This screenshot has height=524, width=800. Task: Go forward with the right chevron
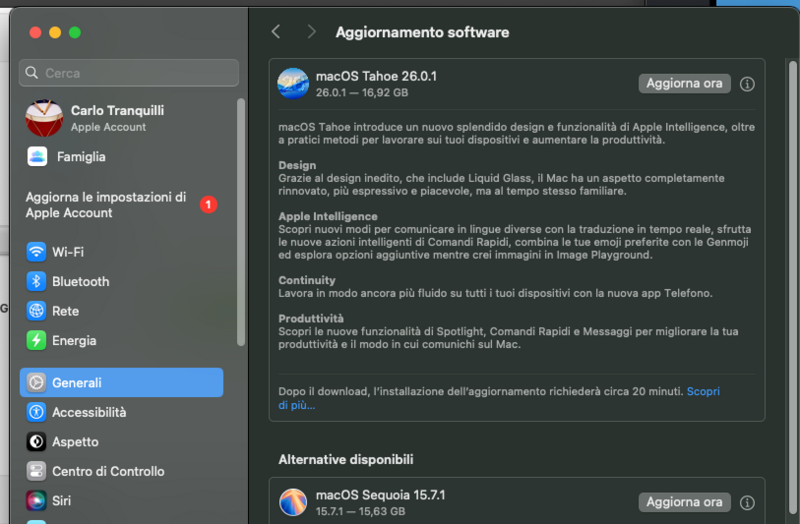click(x=311, y=32)
